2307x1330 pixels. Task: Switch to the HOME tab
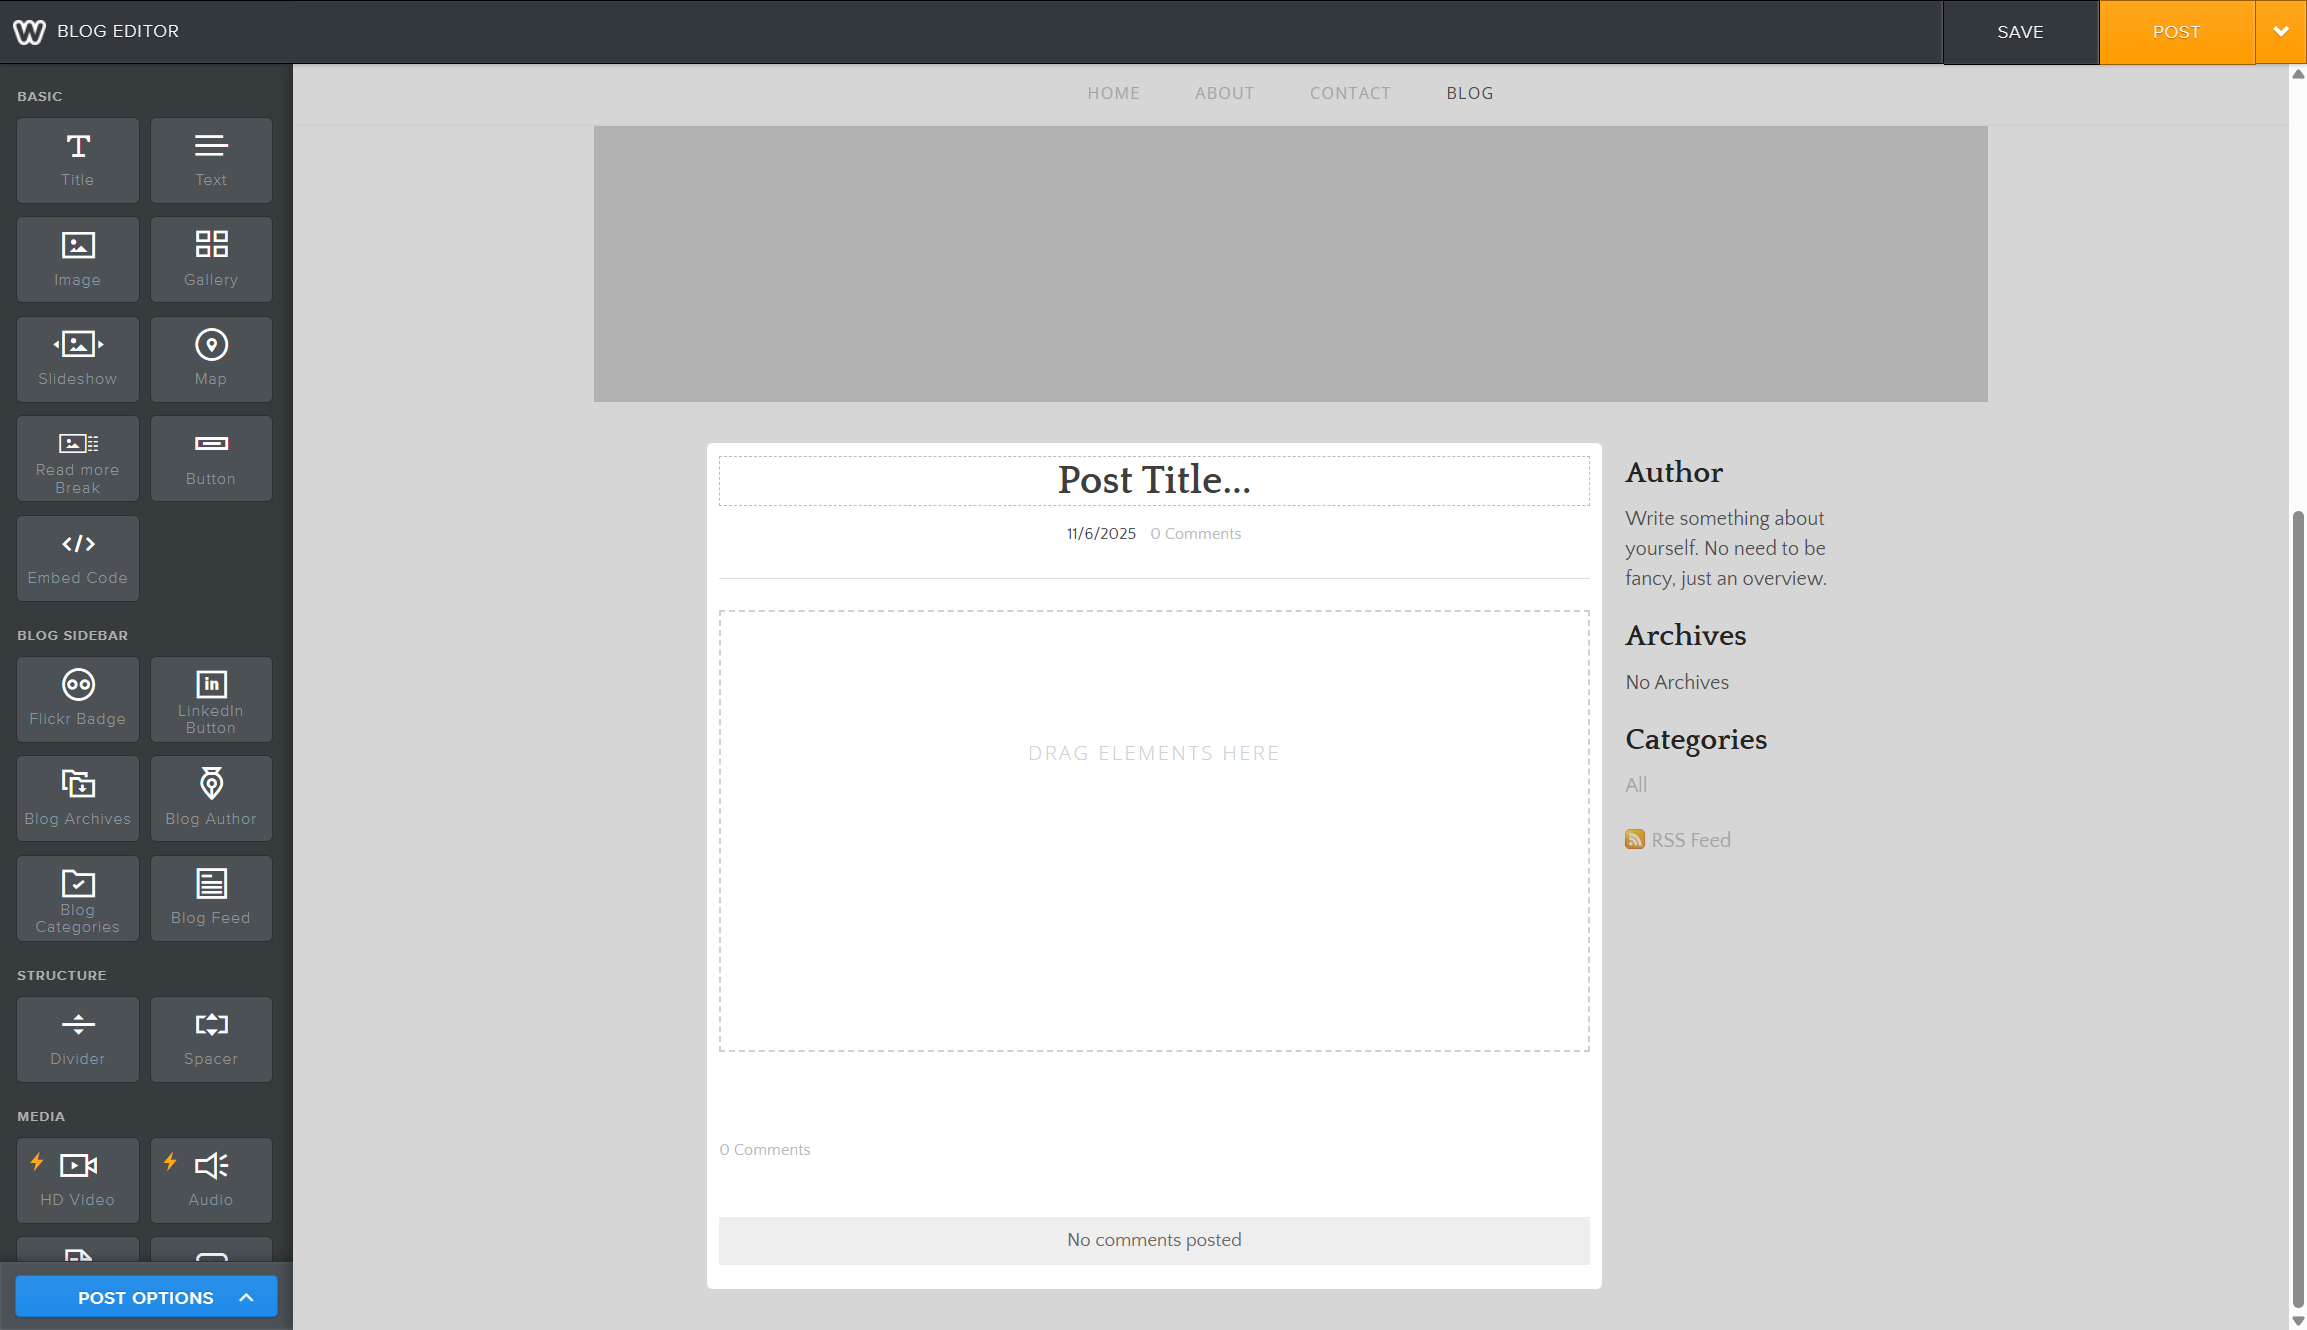pyautogui.click(x=1113, y=93)
